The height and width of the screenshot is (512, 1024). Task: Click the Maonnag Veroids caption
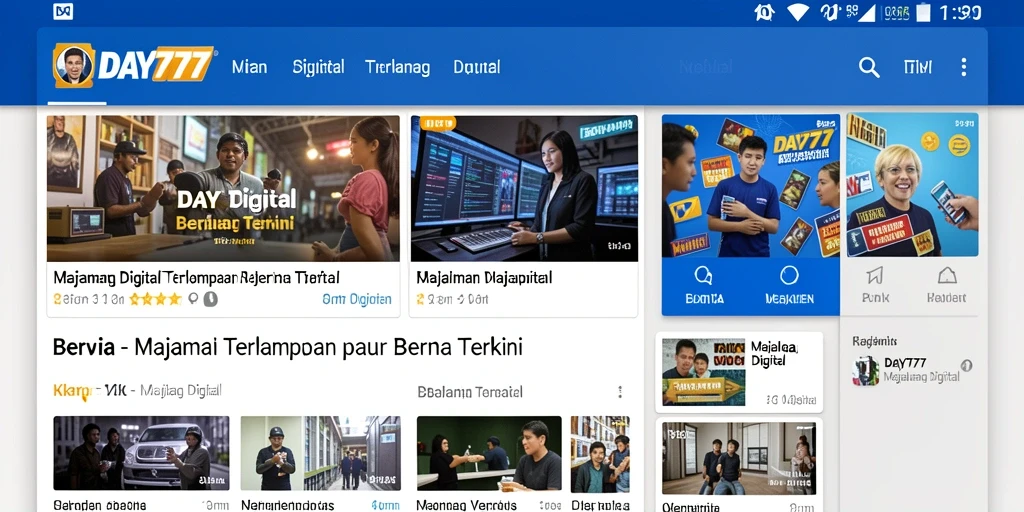pyautogui.click(x=466, y=505)
